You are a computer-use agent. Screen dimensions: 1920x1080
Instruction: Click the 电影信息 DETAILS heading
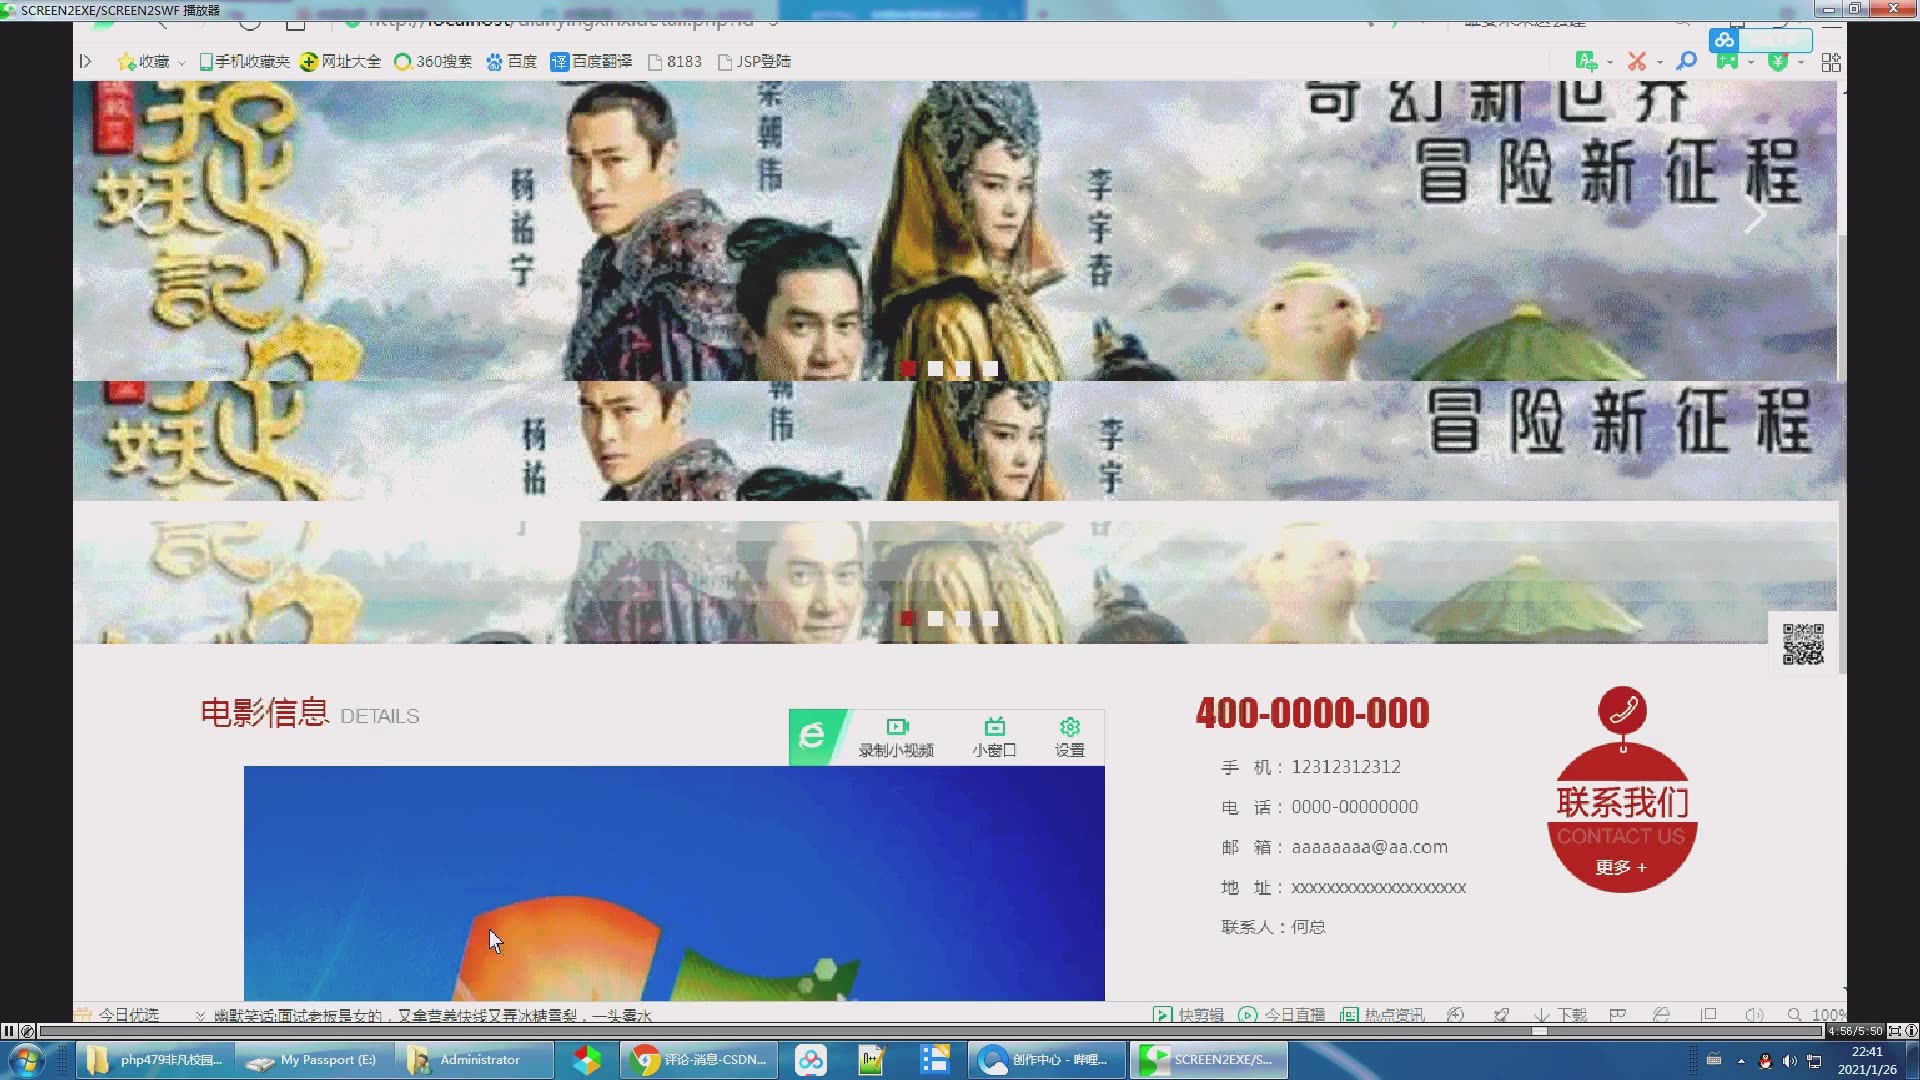(x=310, y=713)
